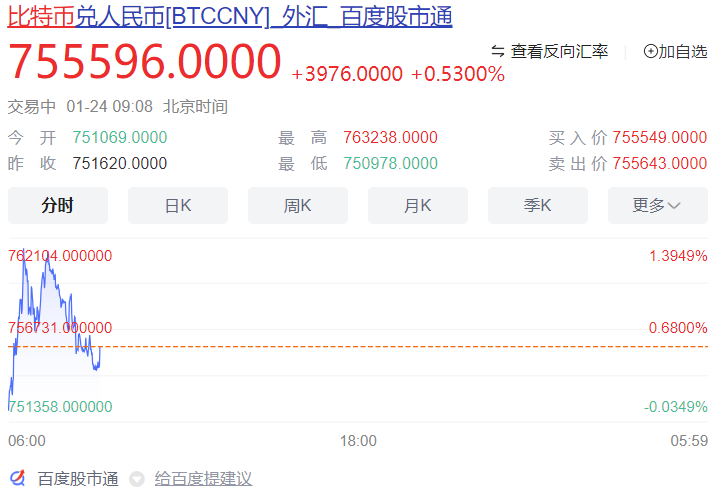The width and height of the screenshot is (721, 494).
Task: Click the 北京时间 label
Action: pyautogui.click(x=195, y=107)
